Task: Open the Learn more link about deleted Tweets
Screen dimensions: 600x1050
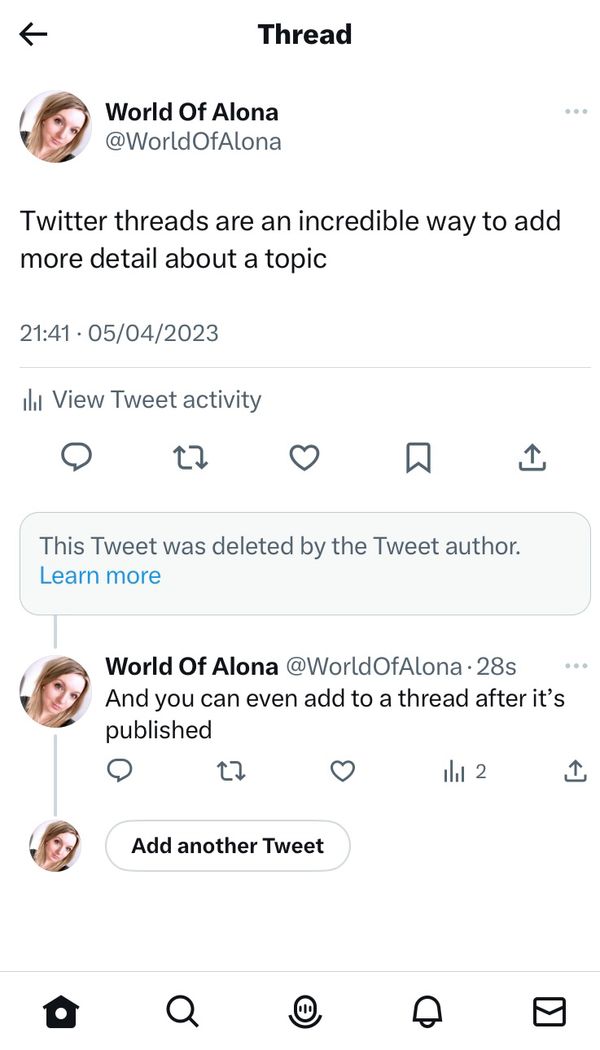Action: tap(99, 575)
